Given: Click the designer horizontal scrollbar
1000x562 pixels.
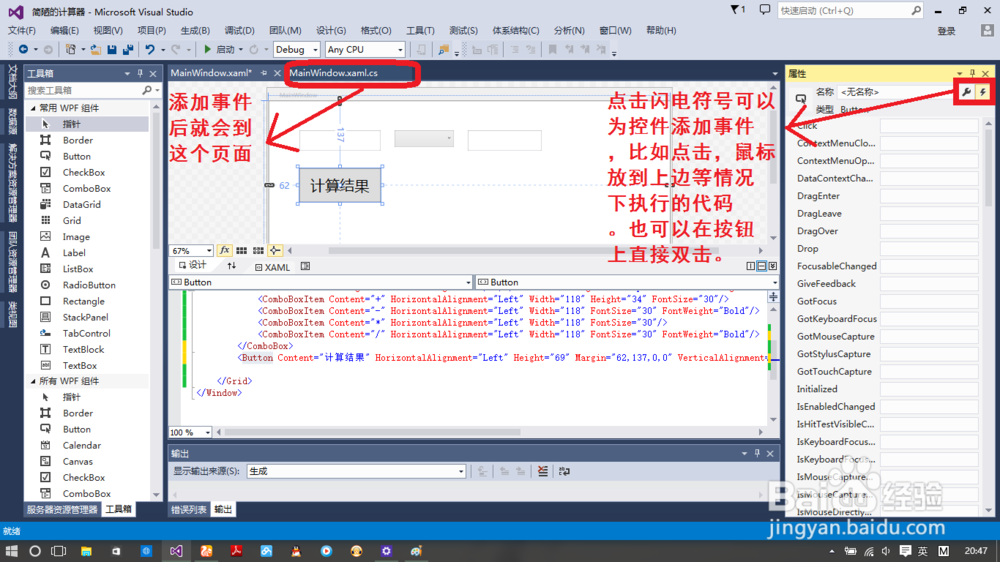Looking at the screenshot, I should pyautogui.click(x=523, y=251).
